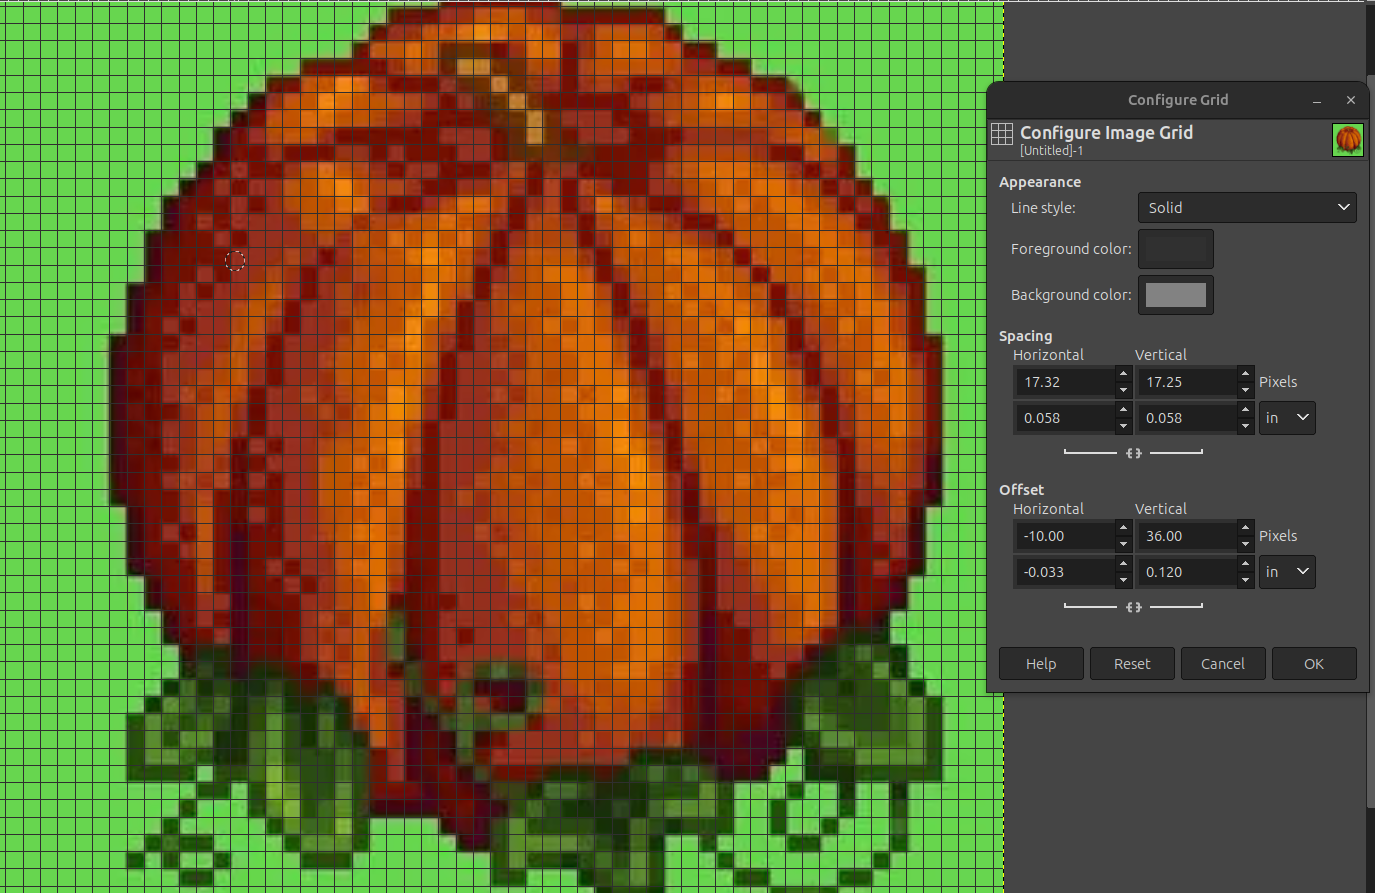The height and width of the screenshot is (893, 1375).
Task: Click the Vertical offset pixels field 36.00
Action: coord(1186,536)
